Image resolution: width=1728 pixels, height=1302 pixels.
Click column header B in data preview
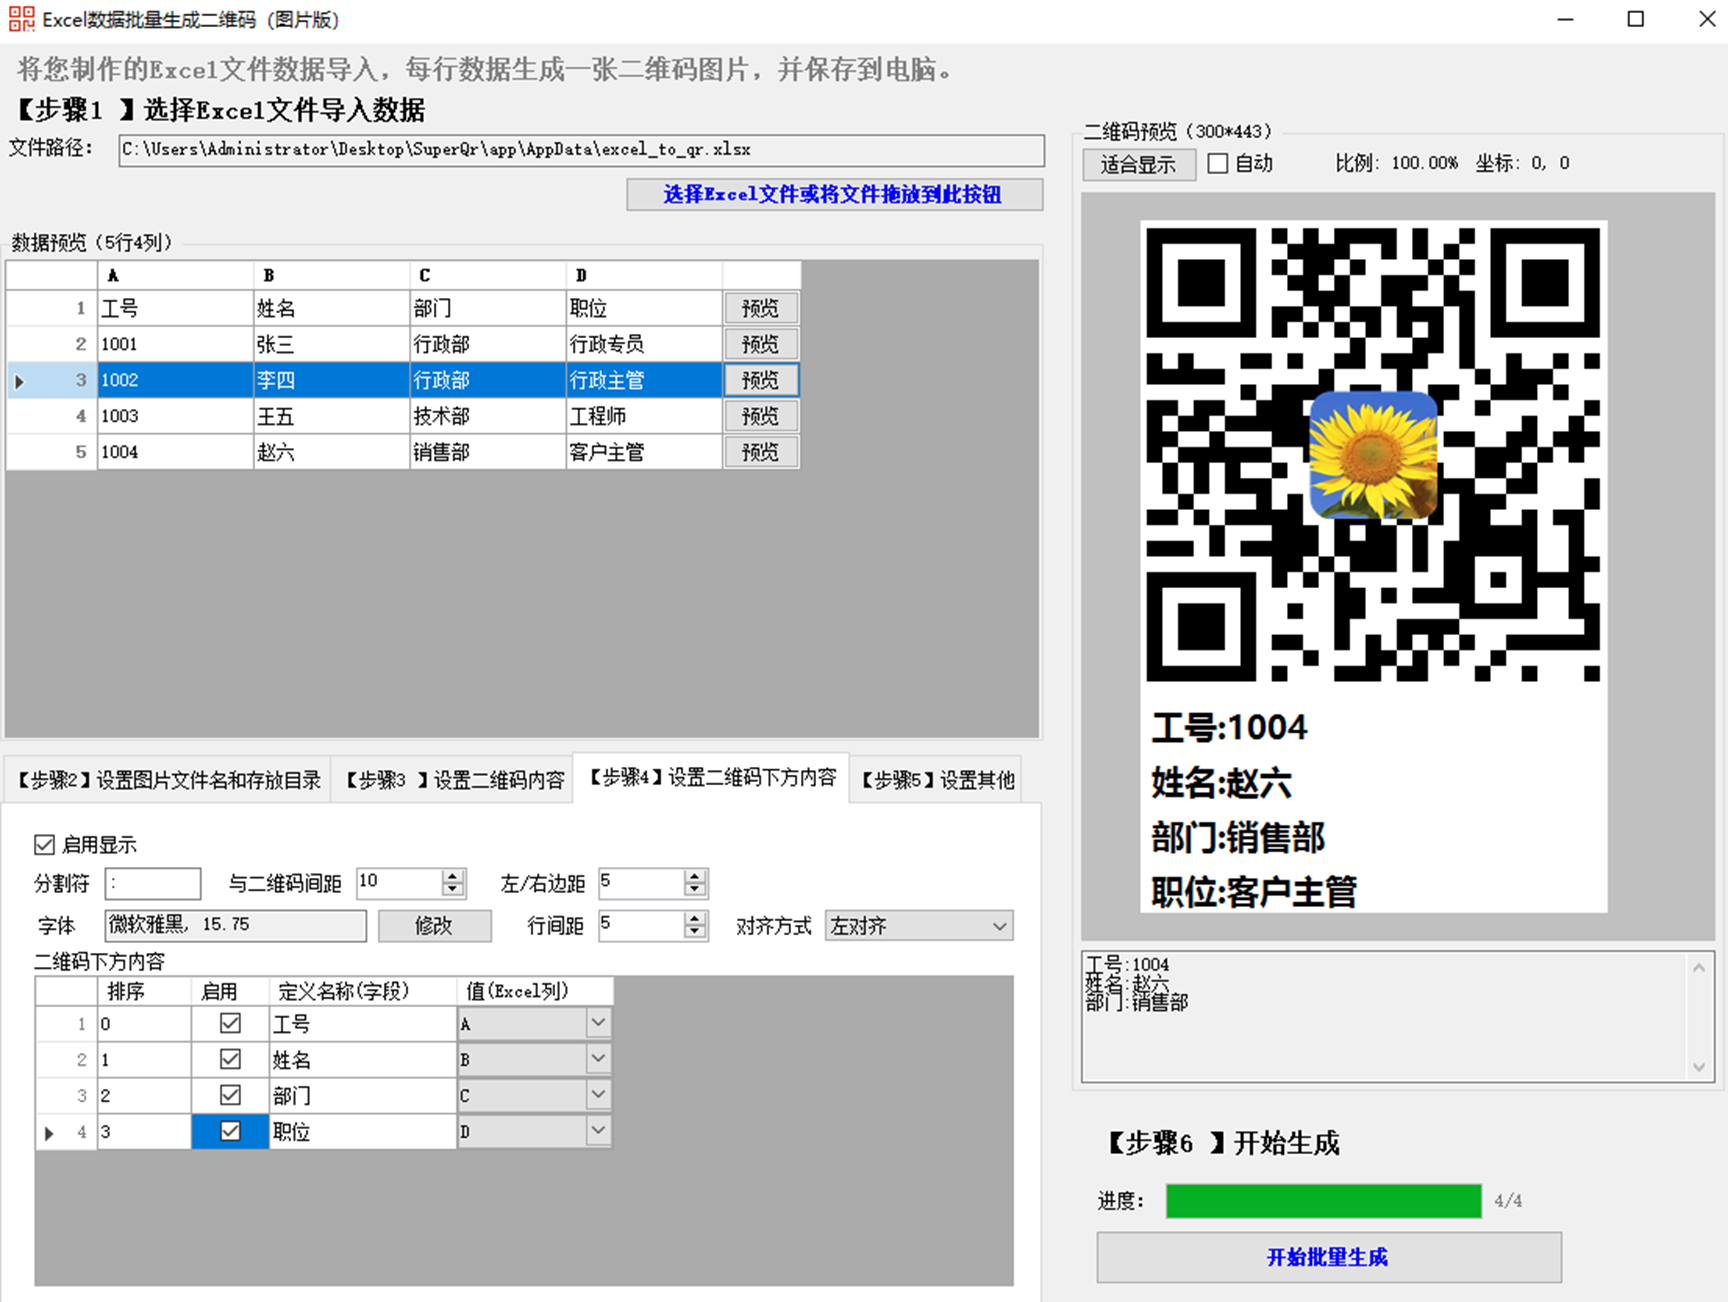331,275
